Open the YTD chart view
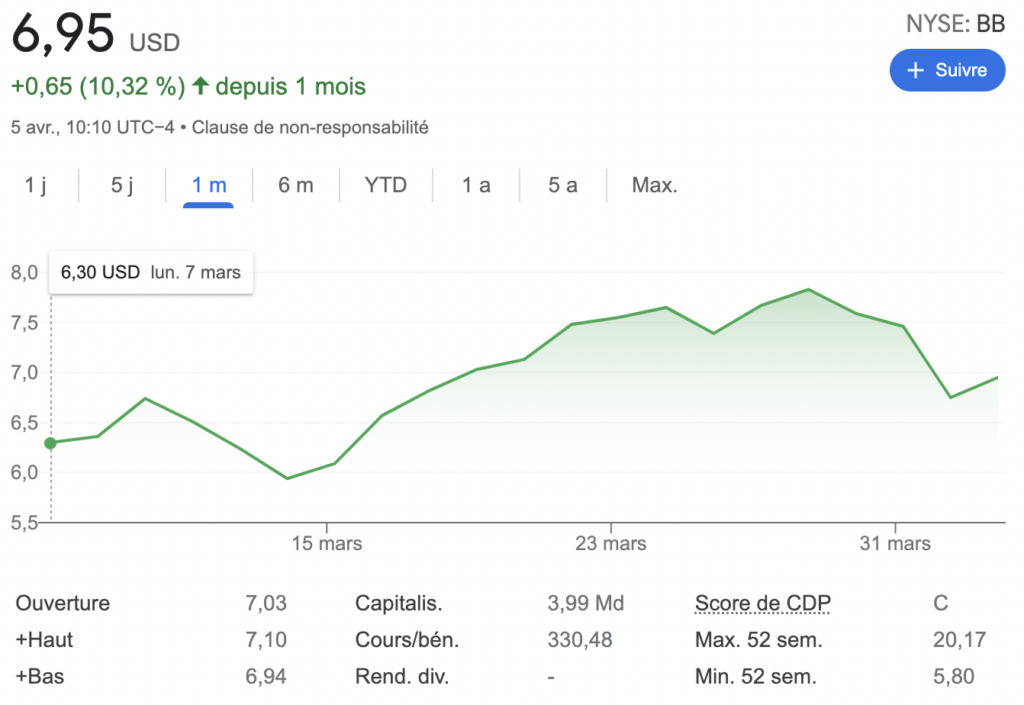Viewport: 1024px width, 705px height. (386, 185)
